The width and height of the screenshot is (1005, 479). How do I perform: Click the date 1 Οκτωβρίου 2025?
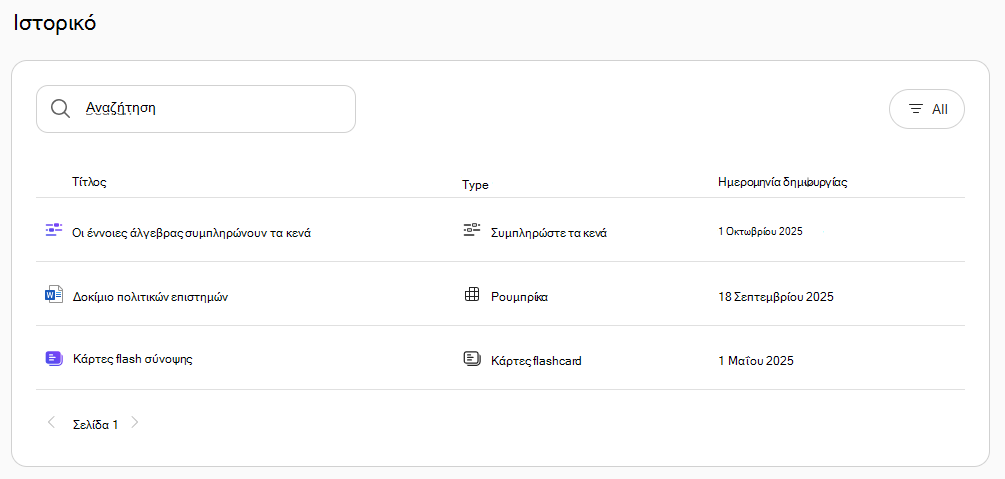(760, 231)
